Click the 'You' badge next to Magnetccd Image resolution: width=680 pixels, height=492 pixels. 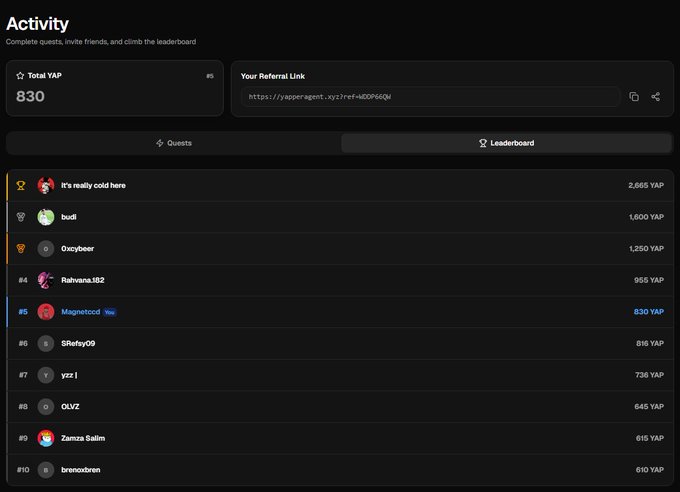pos(110,312)
